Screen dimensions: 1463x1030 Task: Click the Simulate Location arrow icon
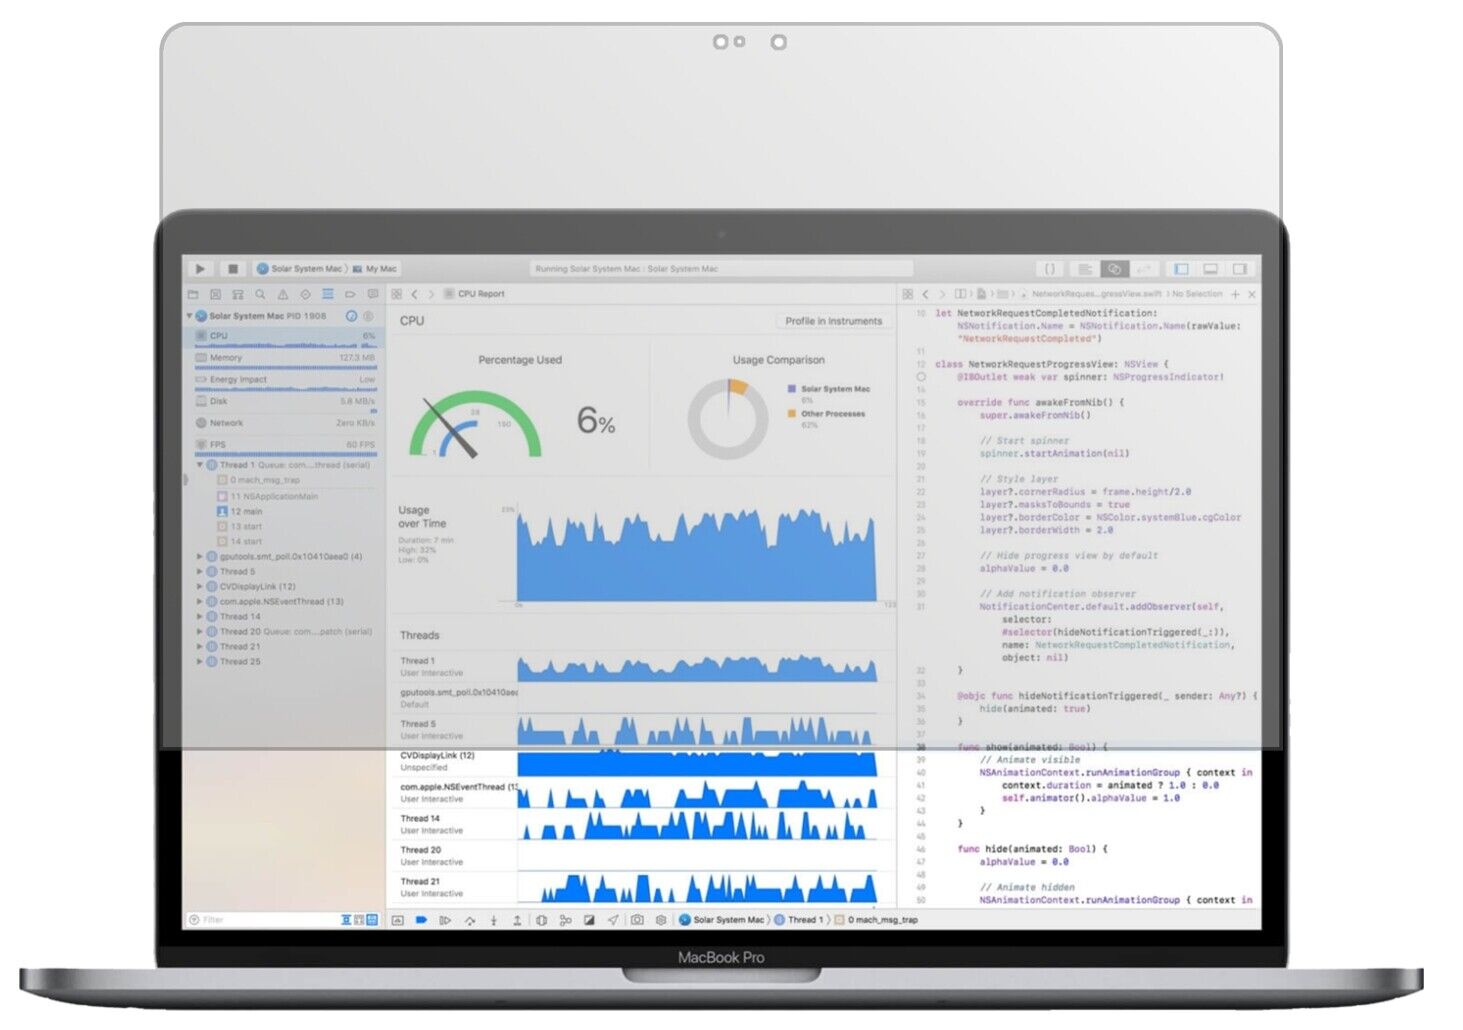613,920
